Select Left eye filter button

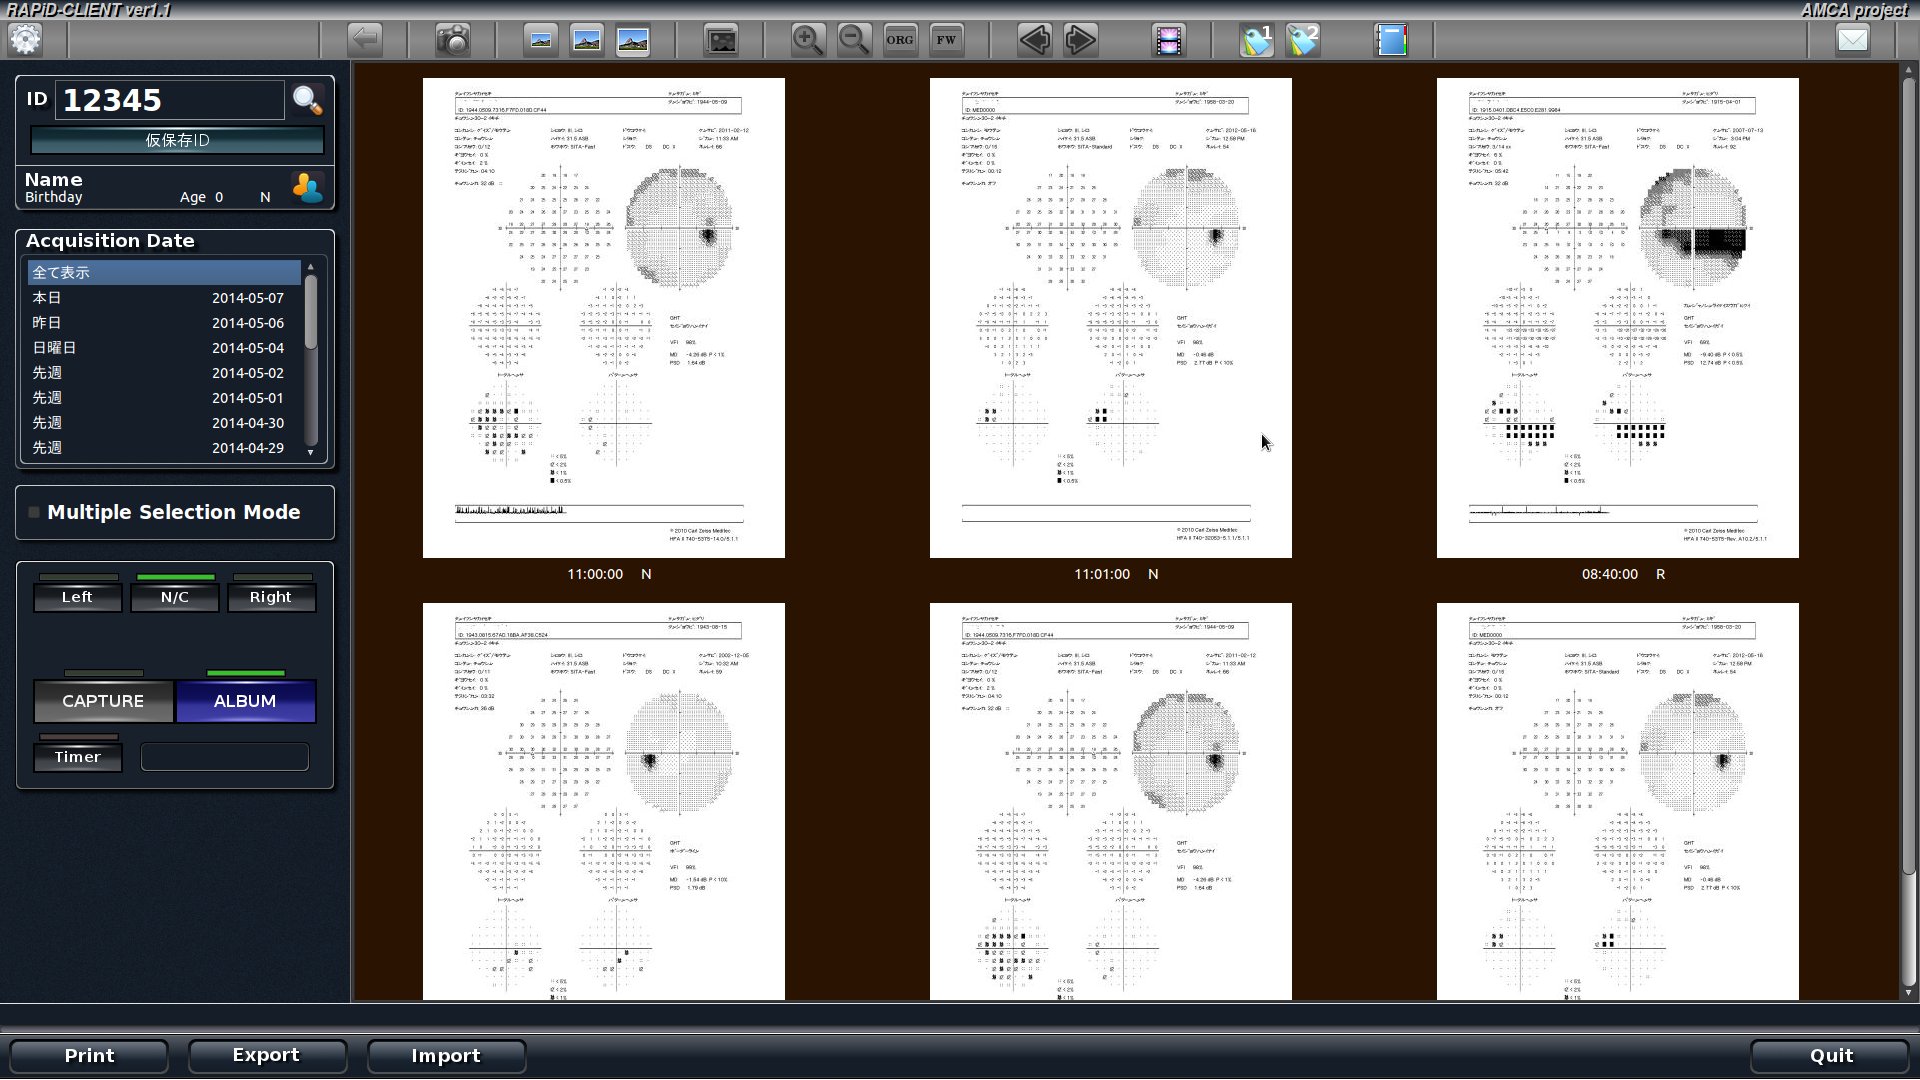coord(76,596)
